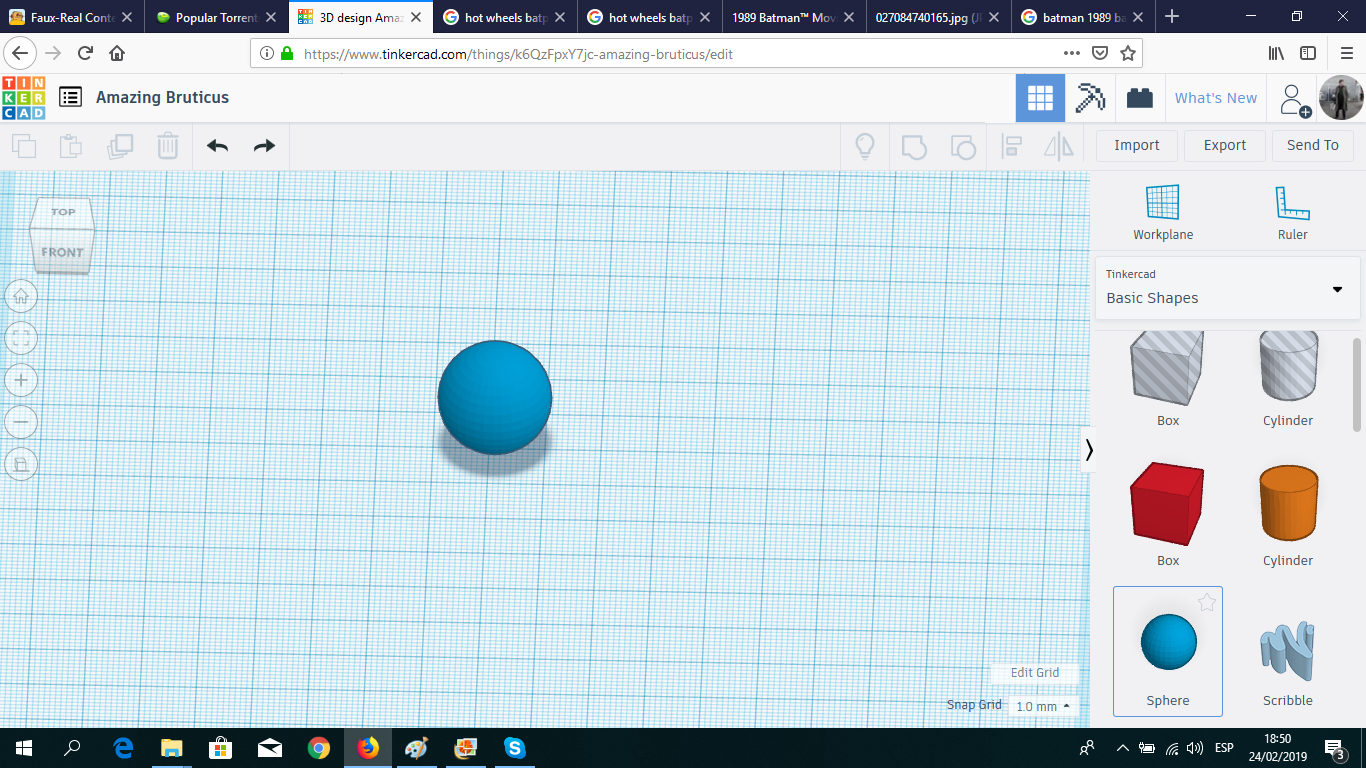Open the Windows Start menu
This screenshot has height=768, width=1366.
(x=24, y=748)
